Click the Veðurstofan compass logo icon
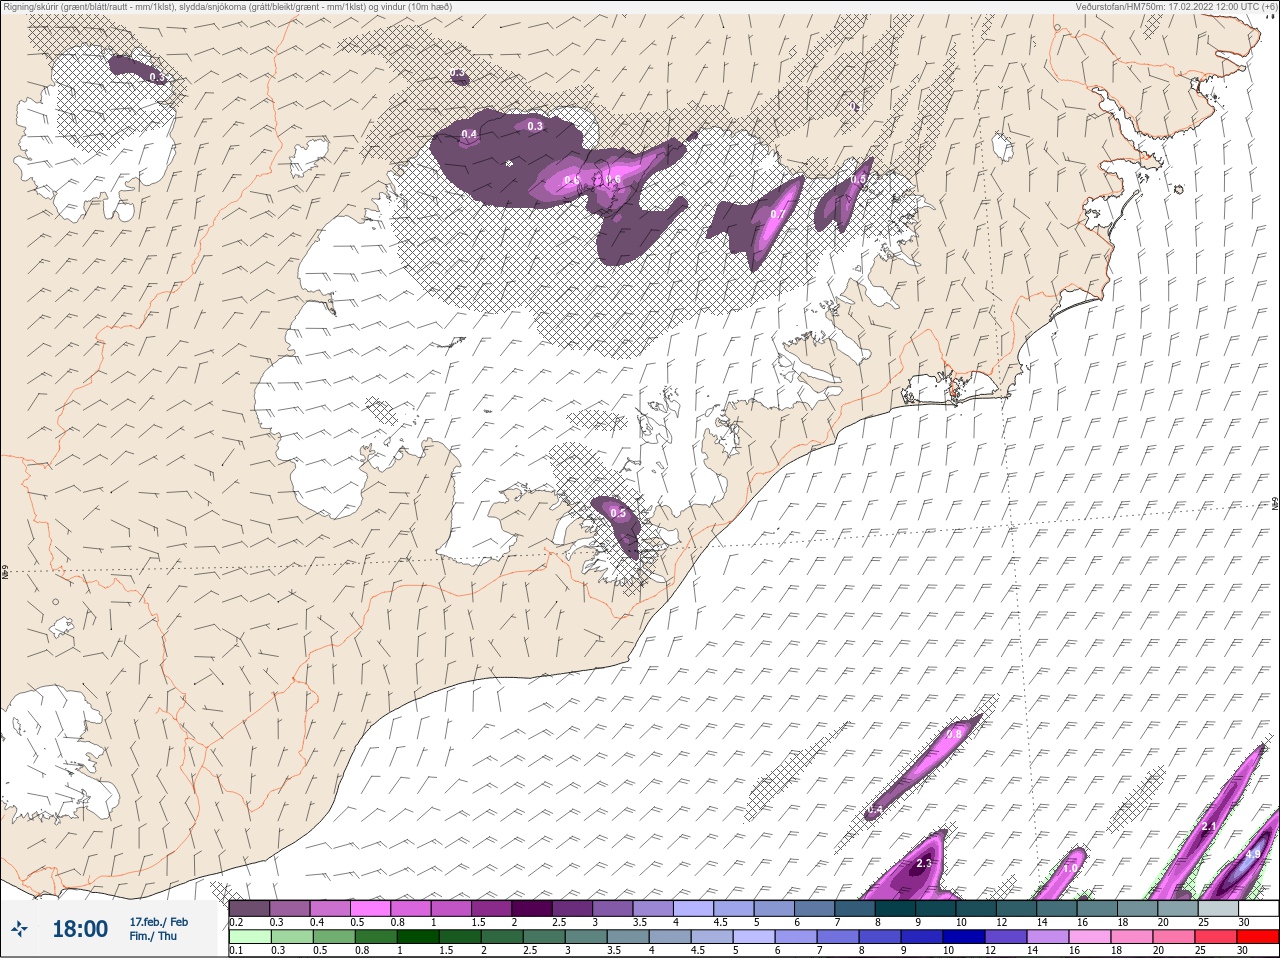The height and width of the screenshot is (958, 1280). 19,928
